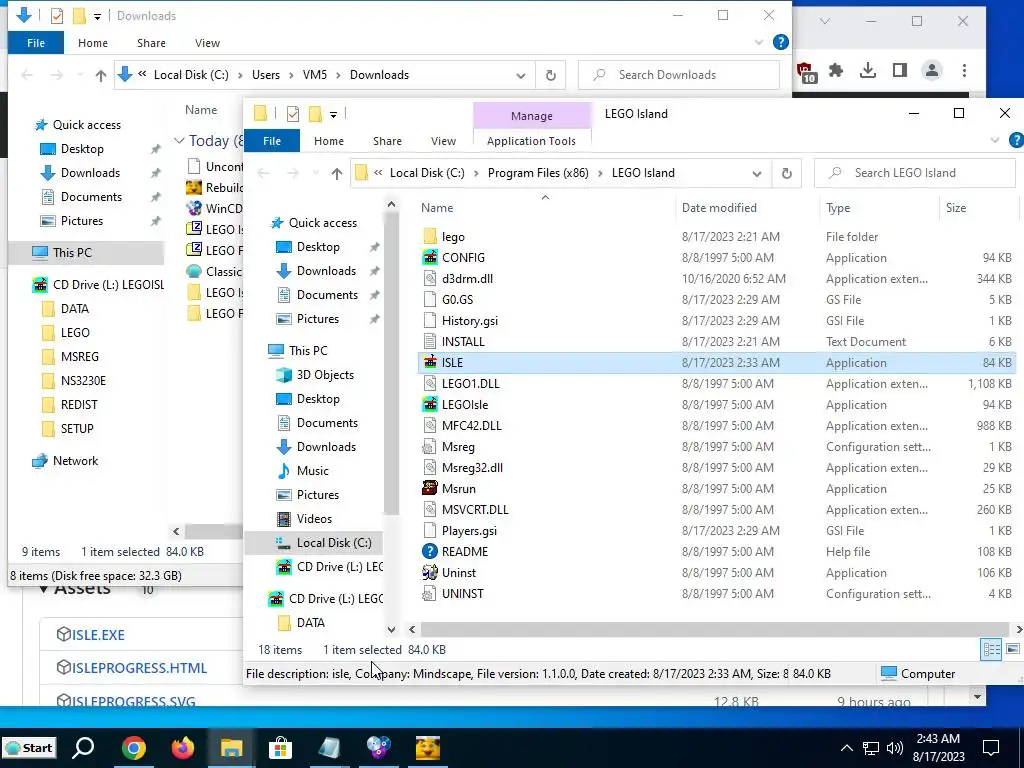Go up one folder in LEGO Island window
The height and width of the screenshot is (768, 1024).
coord(336,173)
